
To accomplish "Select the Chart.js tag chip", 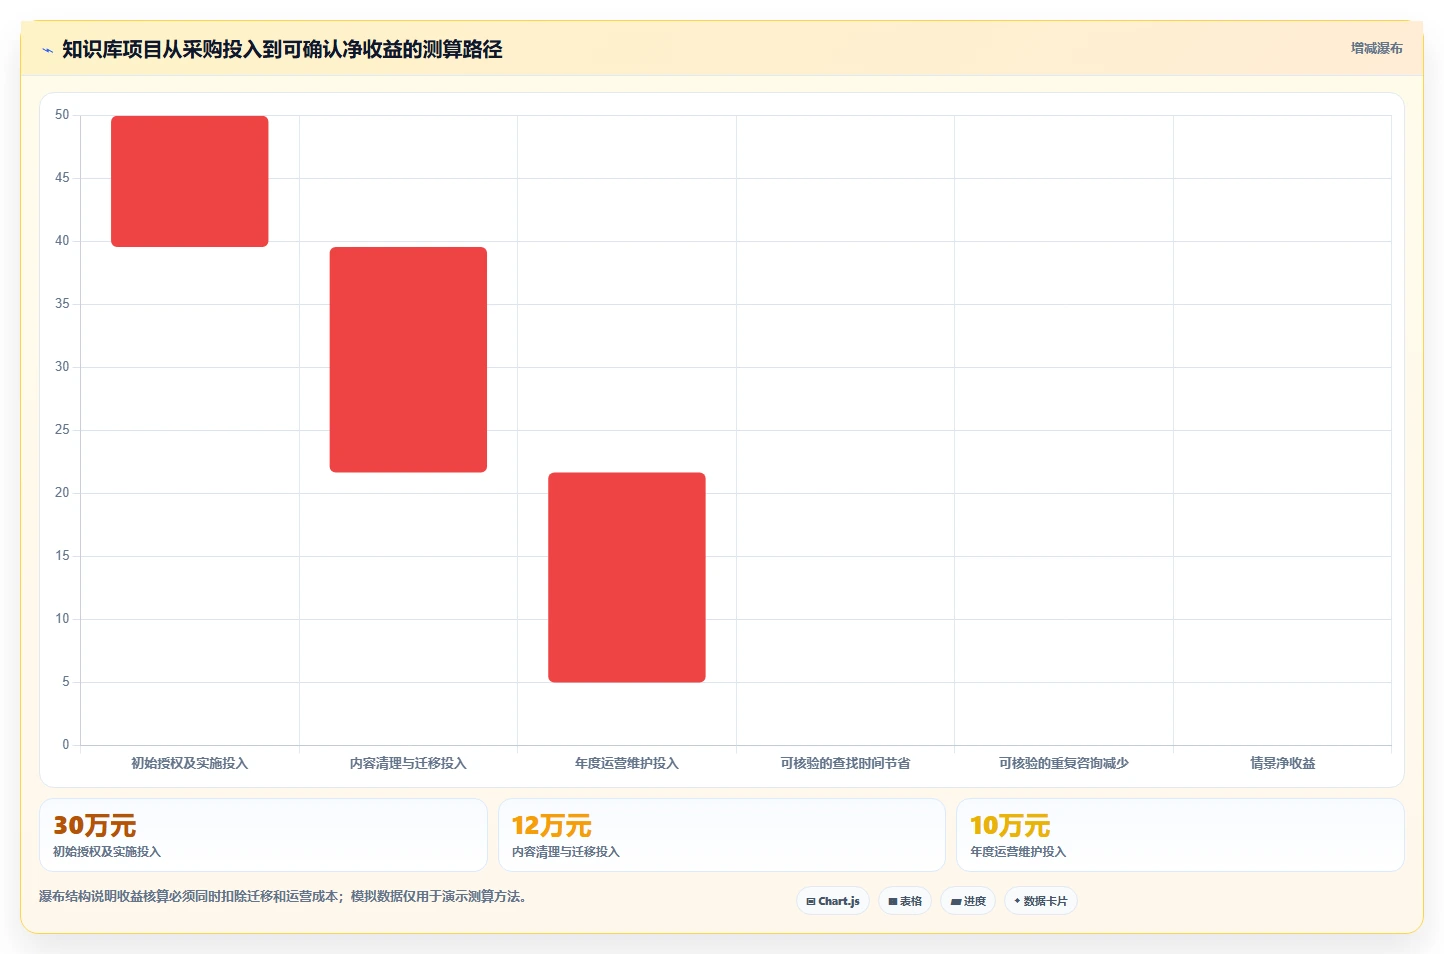I will [x=833, y=901].
